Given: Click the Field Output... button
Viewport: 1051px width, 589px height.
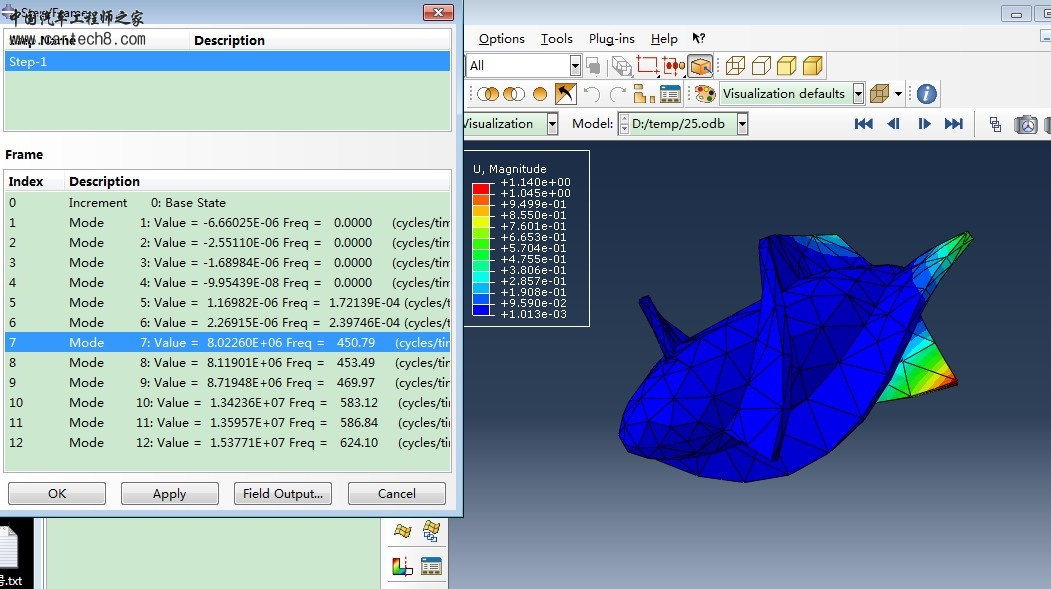Looking at the screenshot, I should pos(283,493).
